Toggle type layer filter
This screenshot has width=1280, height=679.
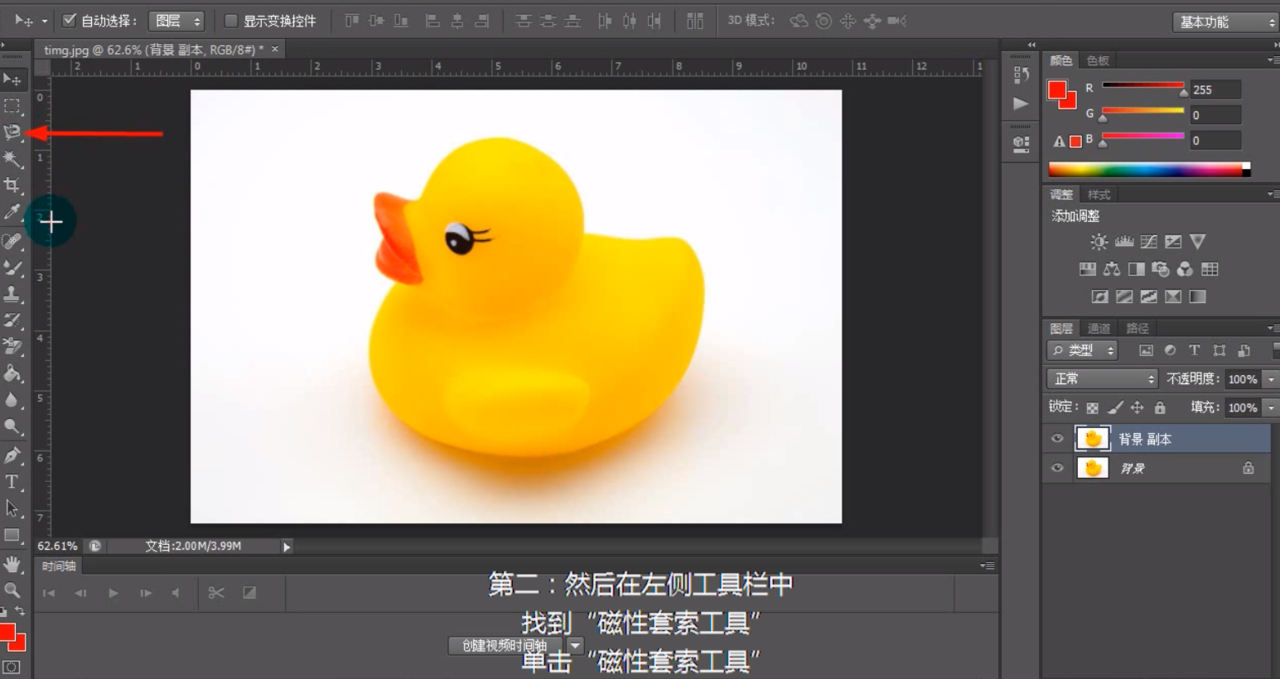tap(1194, 350)
